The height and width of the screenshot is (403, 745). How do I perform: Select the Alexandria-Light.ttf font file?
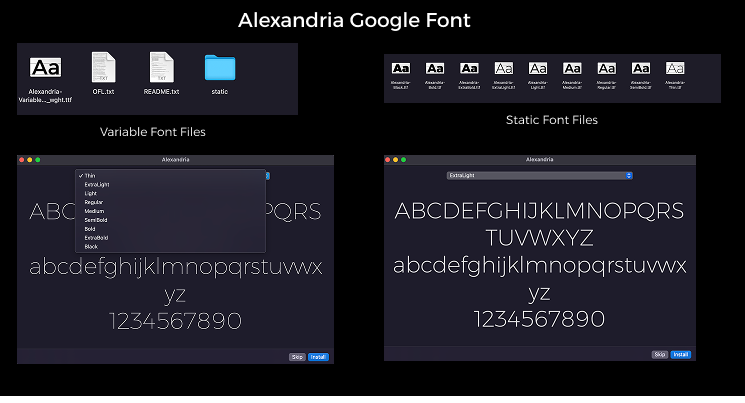pyautogui.click(x=538, y=68)
